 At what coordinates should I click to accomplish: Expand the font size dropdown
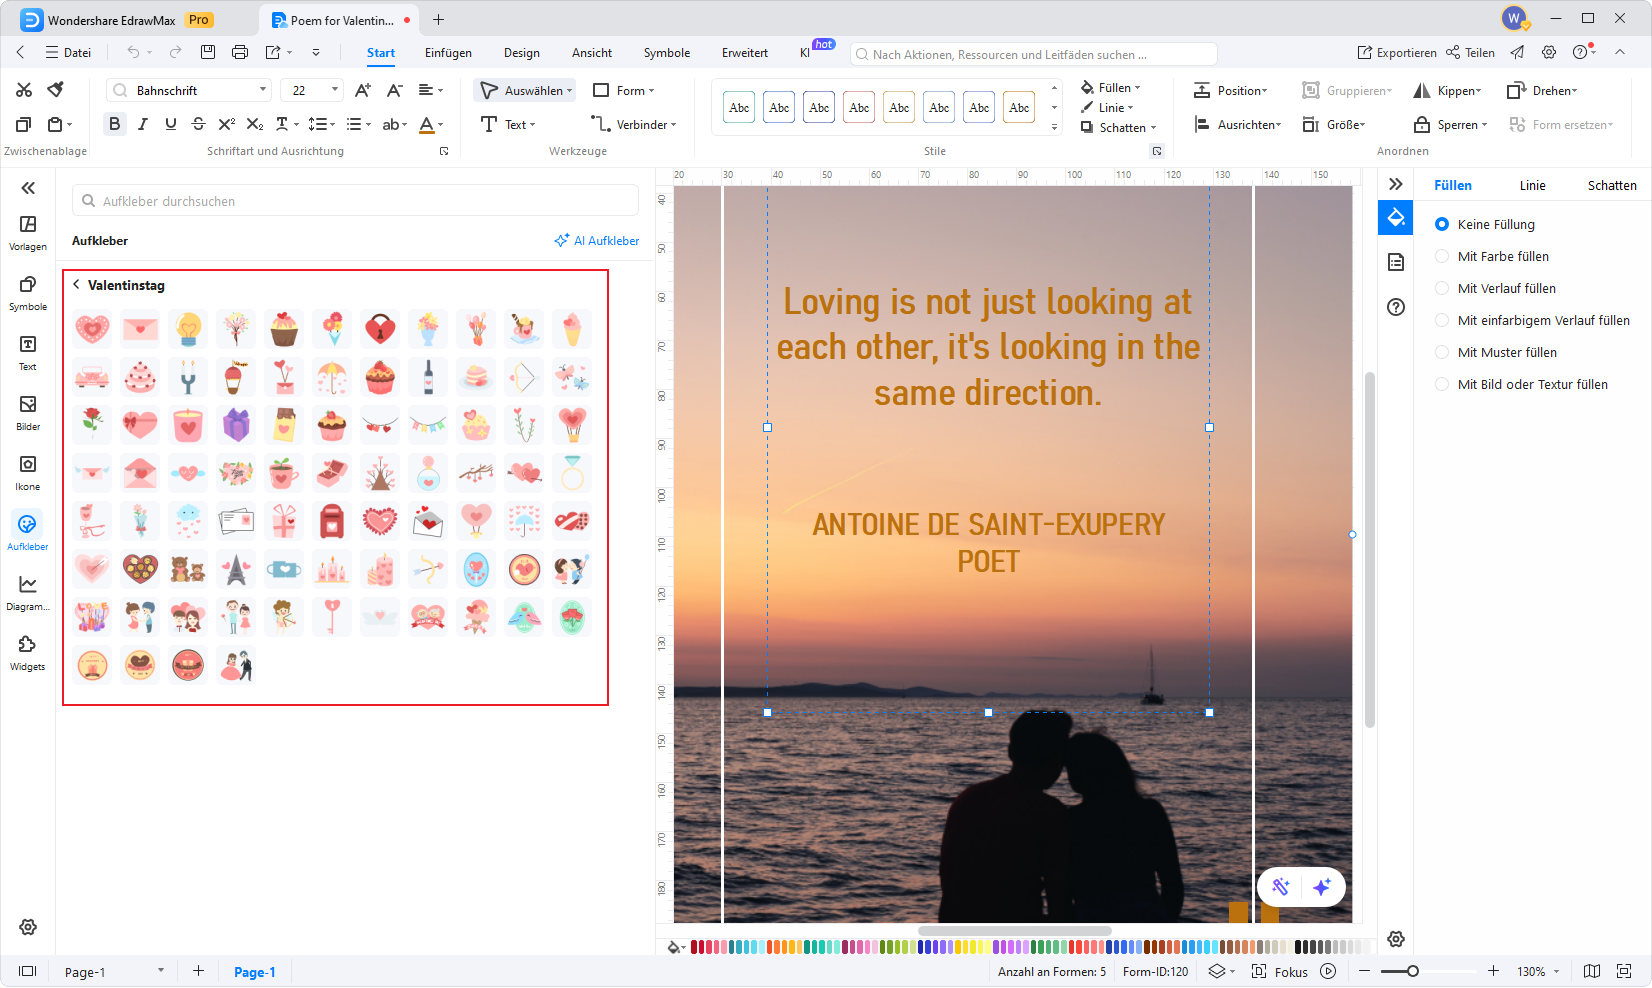(335, 90)
